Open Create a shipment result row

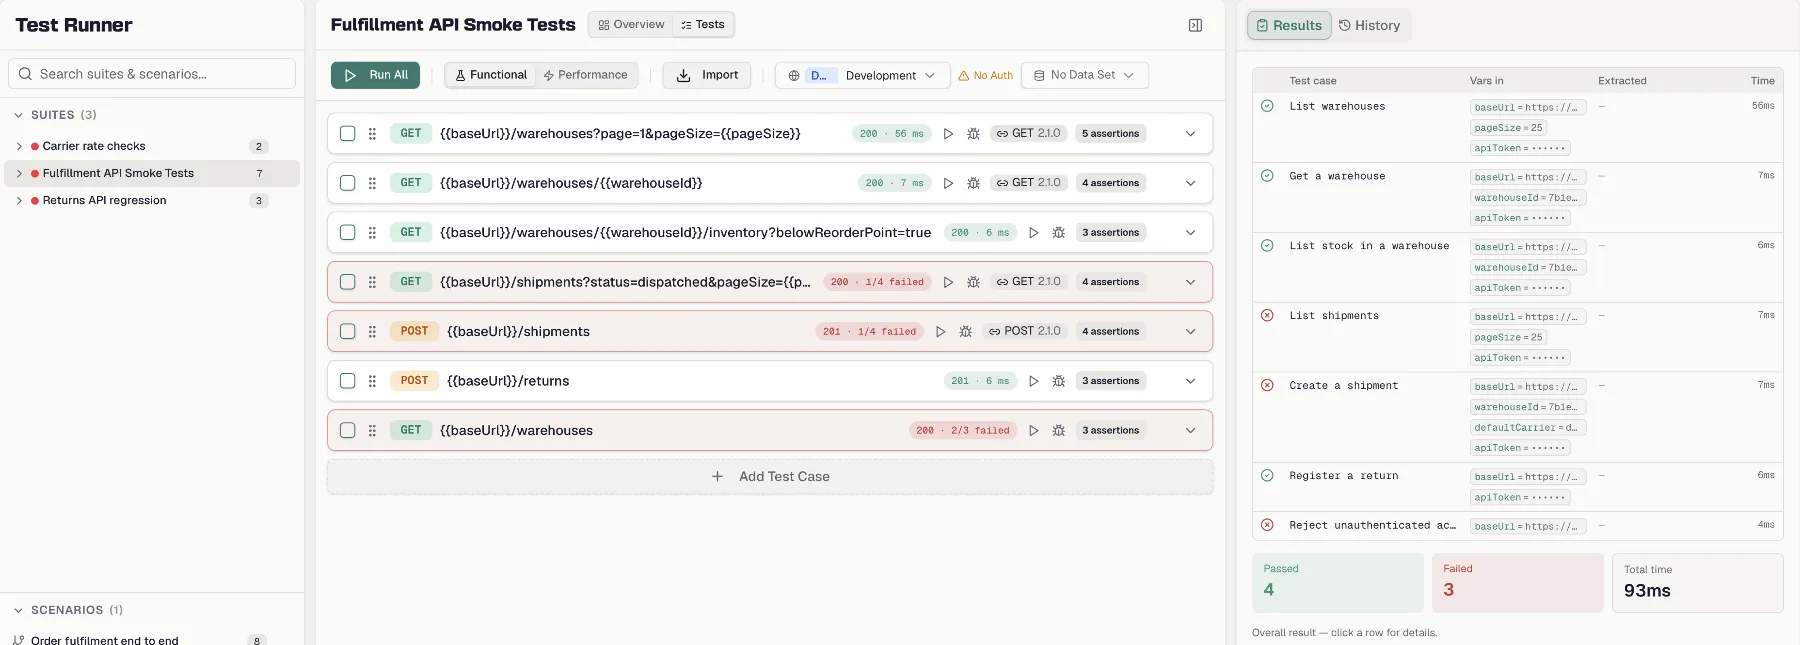1517,417
